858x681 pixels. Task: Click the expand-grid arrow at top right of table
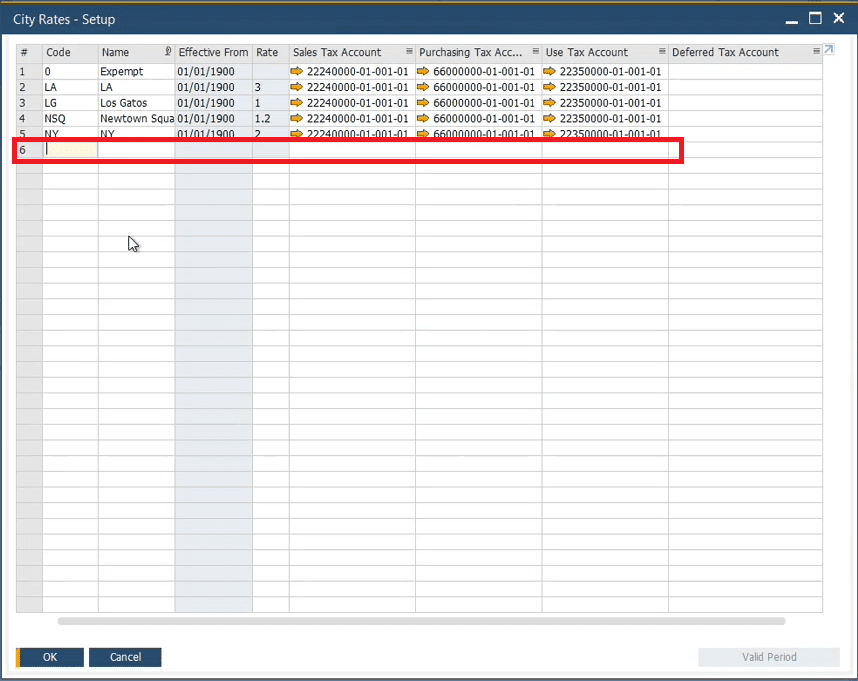(x=827, y=48)
